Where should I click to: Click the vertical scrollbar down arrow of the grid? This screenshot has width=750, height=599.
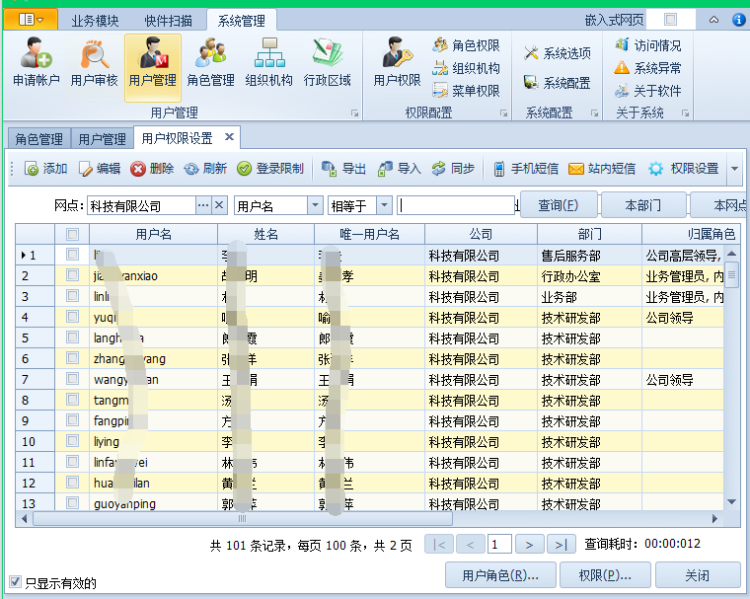coord(732,502)
